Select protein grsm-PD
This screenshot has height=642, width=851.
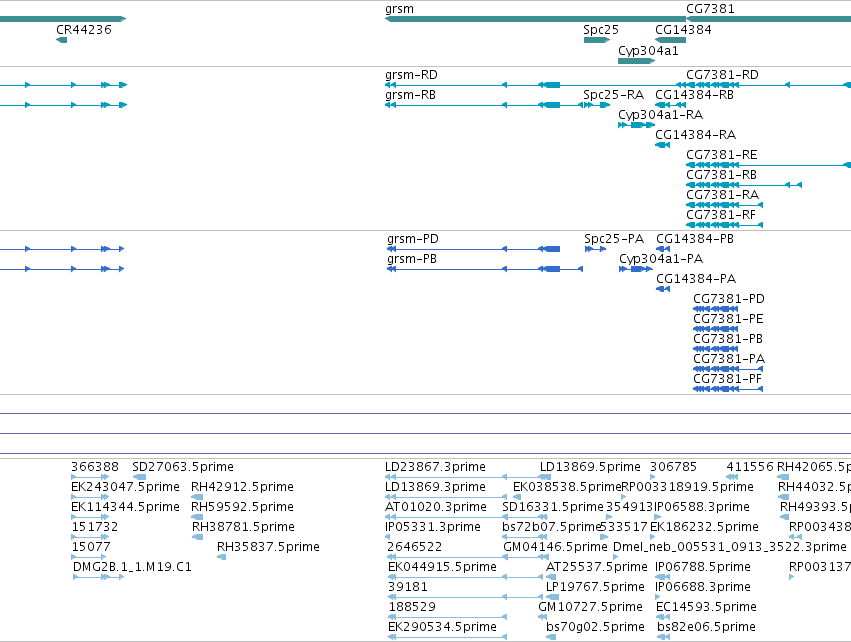click(x=412, y=239)
